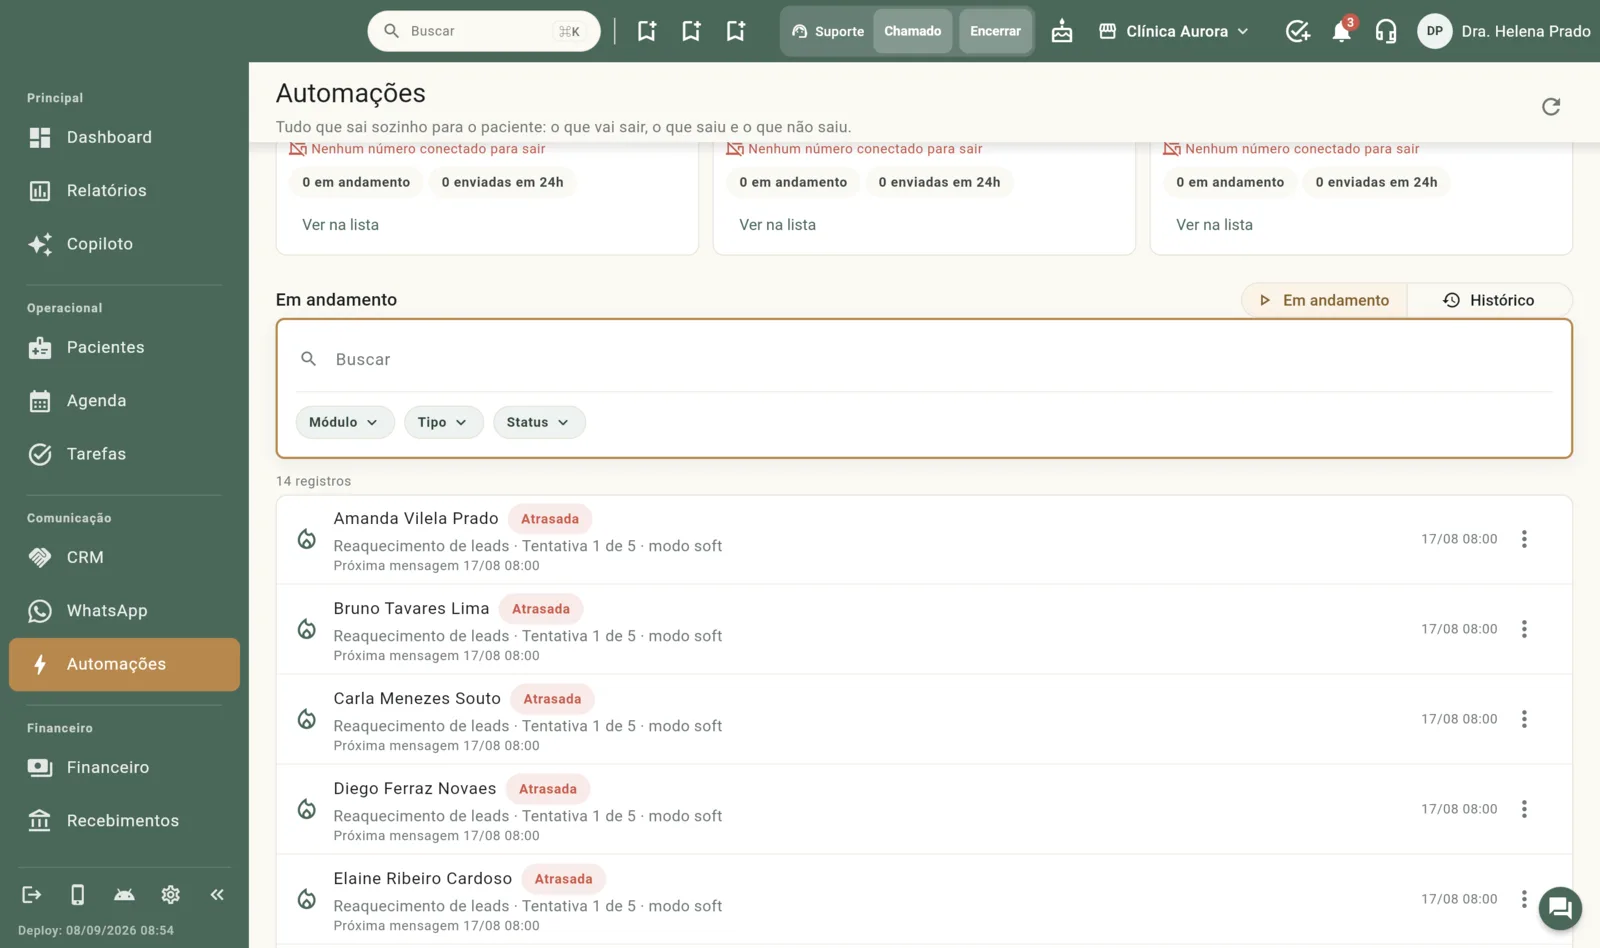Click the flame icon beside Amanda Vilela Prado
The height and width of the screenshot is (948, 1600).
click(307, 539)
